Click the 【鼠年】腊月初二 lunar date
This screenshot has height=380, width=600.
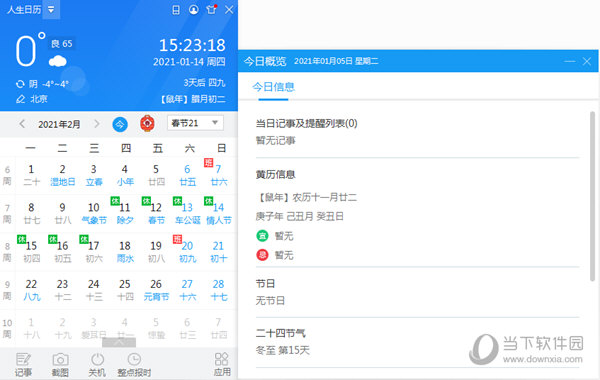(x=192, y=99)
